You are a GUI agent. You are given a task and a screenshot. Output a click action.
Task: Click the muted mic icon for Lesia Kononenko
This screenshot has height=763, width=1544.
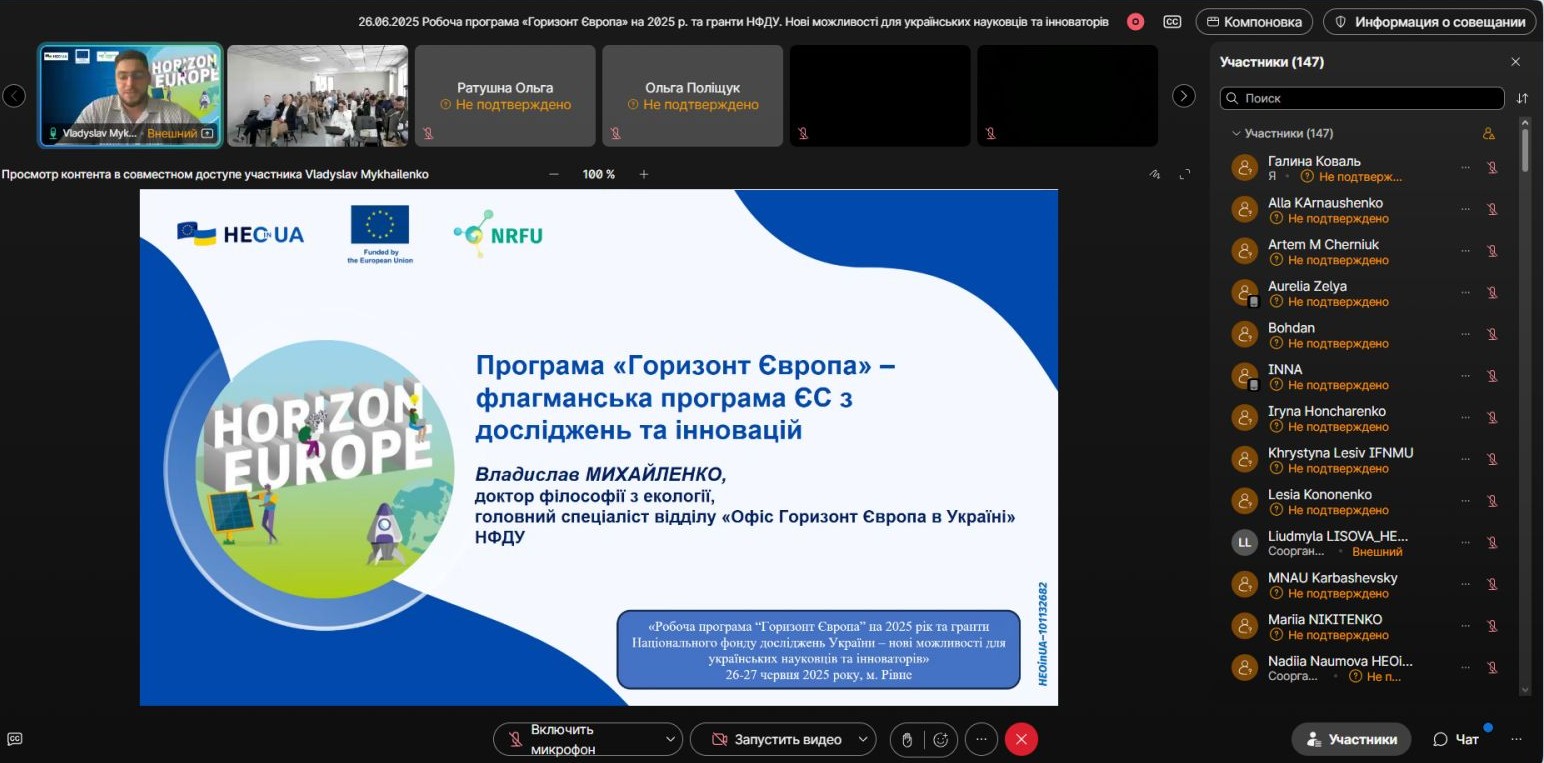coord(1492,501)
